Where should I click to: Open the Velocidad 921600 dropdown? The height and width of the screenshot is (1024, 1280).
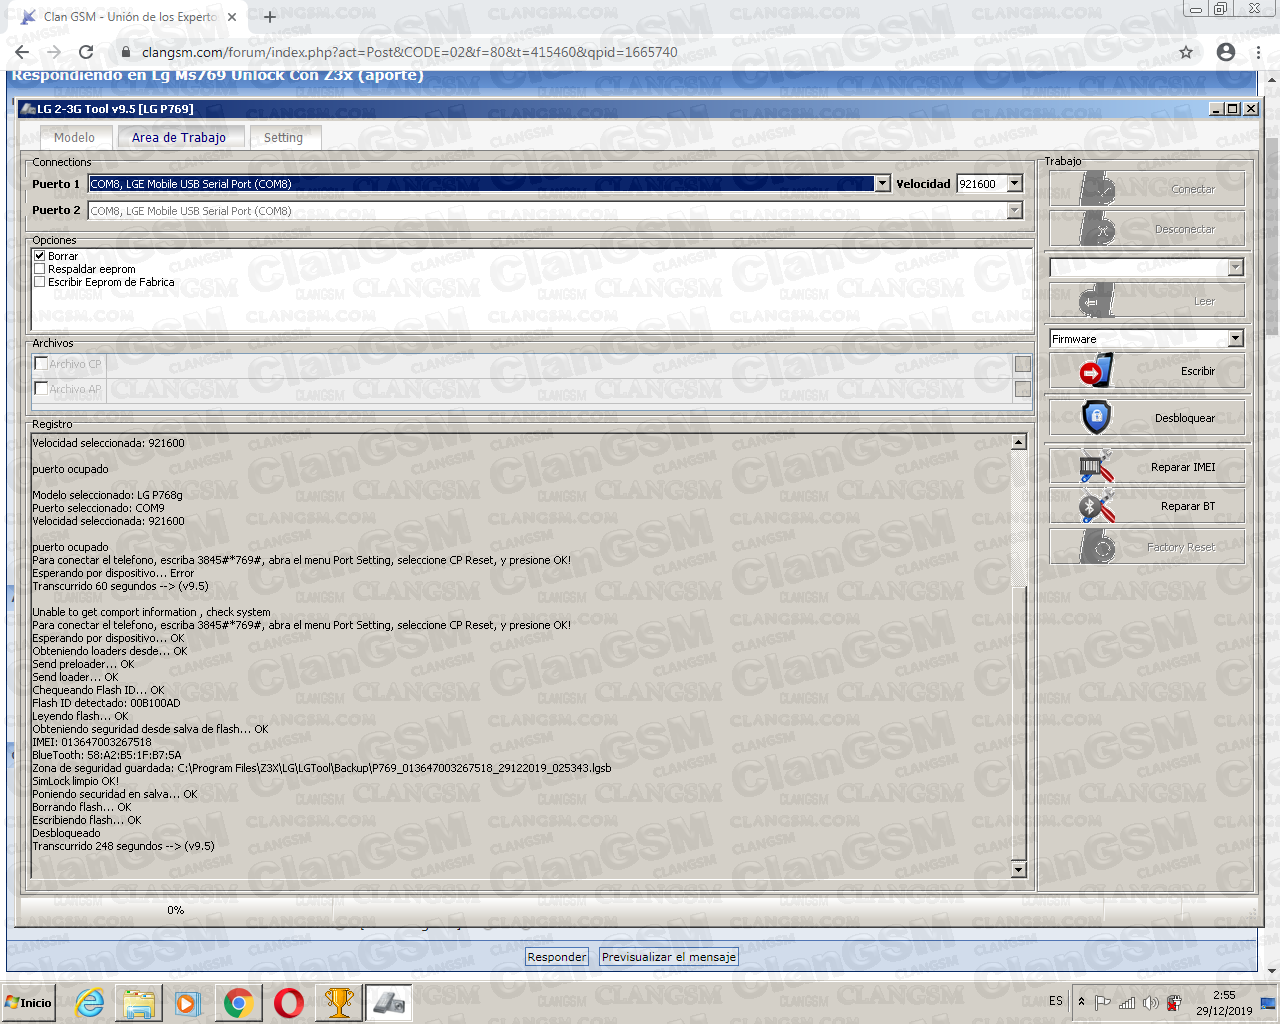[x=1015, y=184]
